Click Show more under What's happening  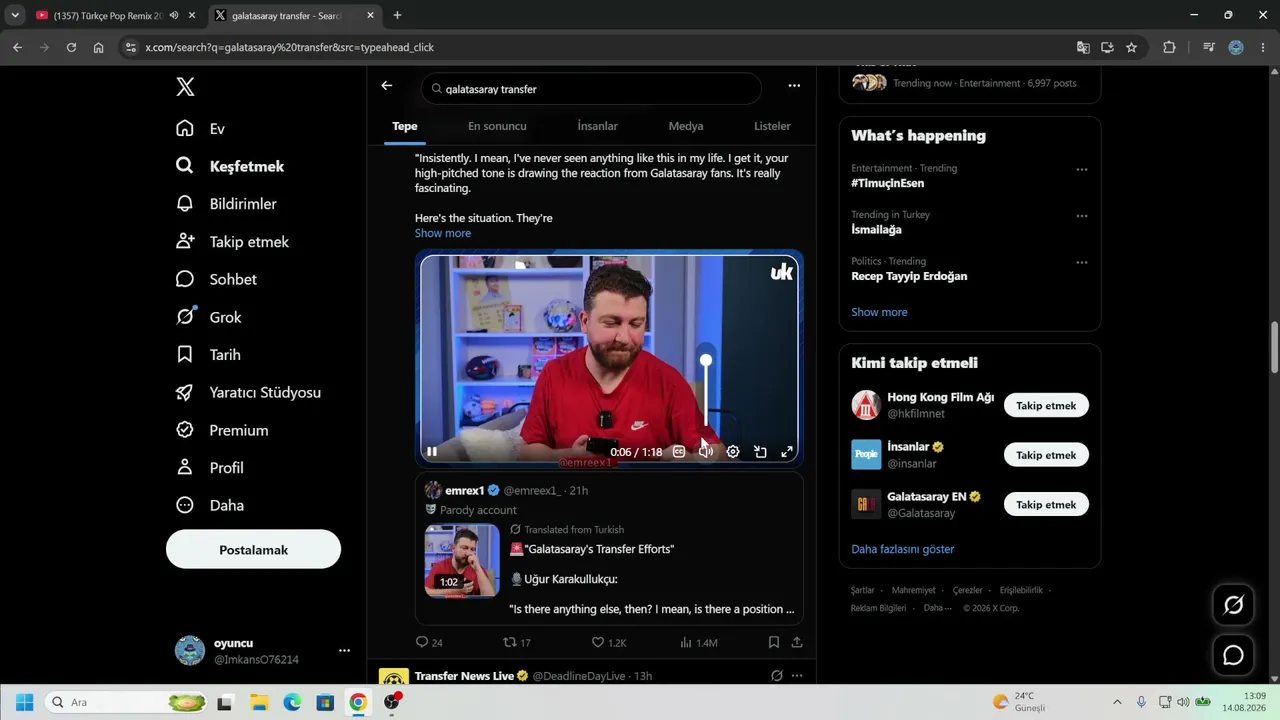[879, 312]
